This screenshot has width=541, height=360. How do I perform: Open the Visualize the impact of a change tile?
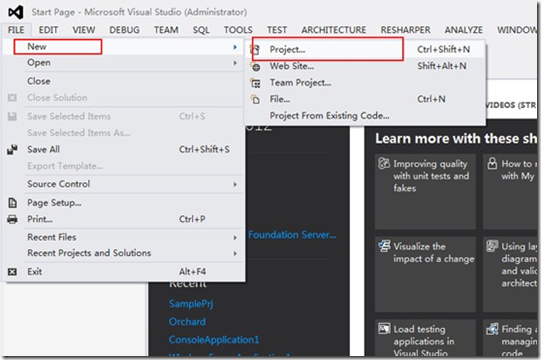point(425,274)
